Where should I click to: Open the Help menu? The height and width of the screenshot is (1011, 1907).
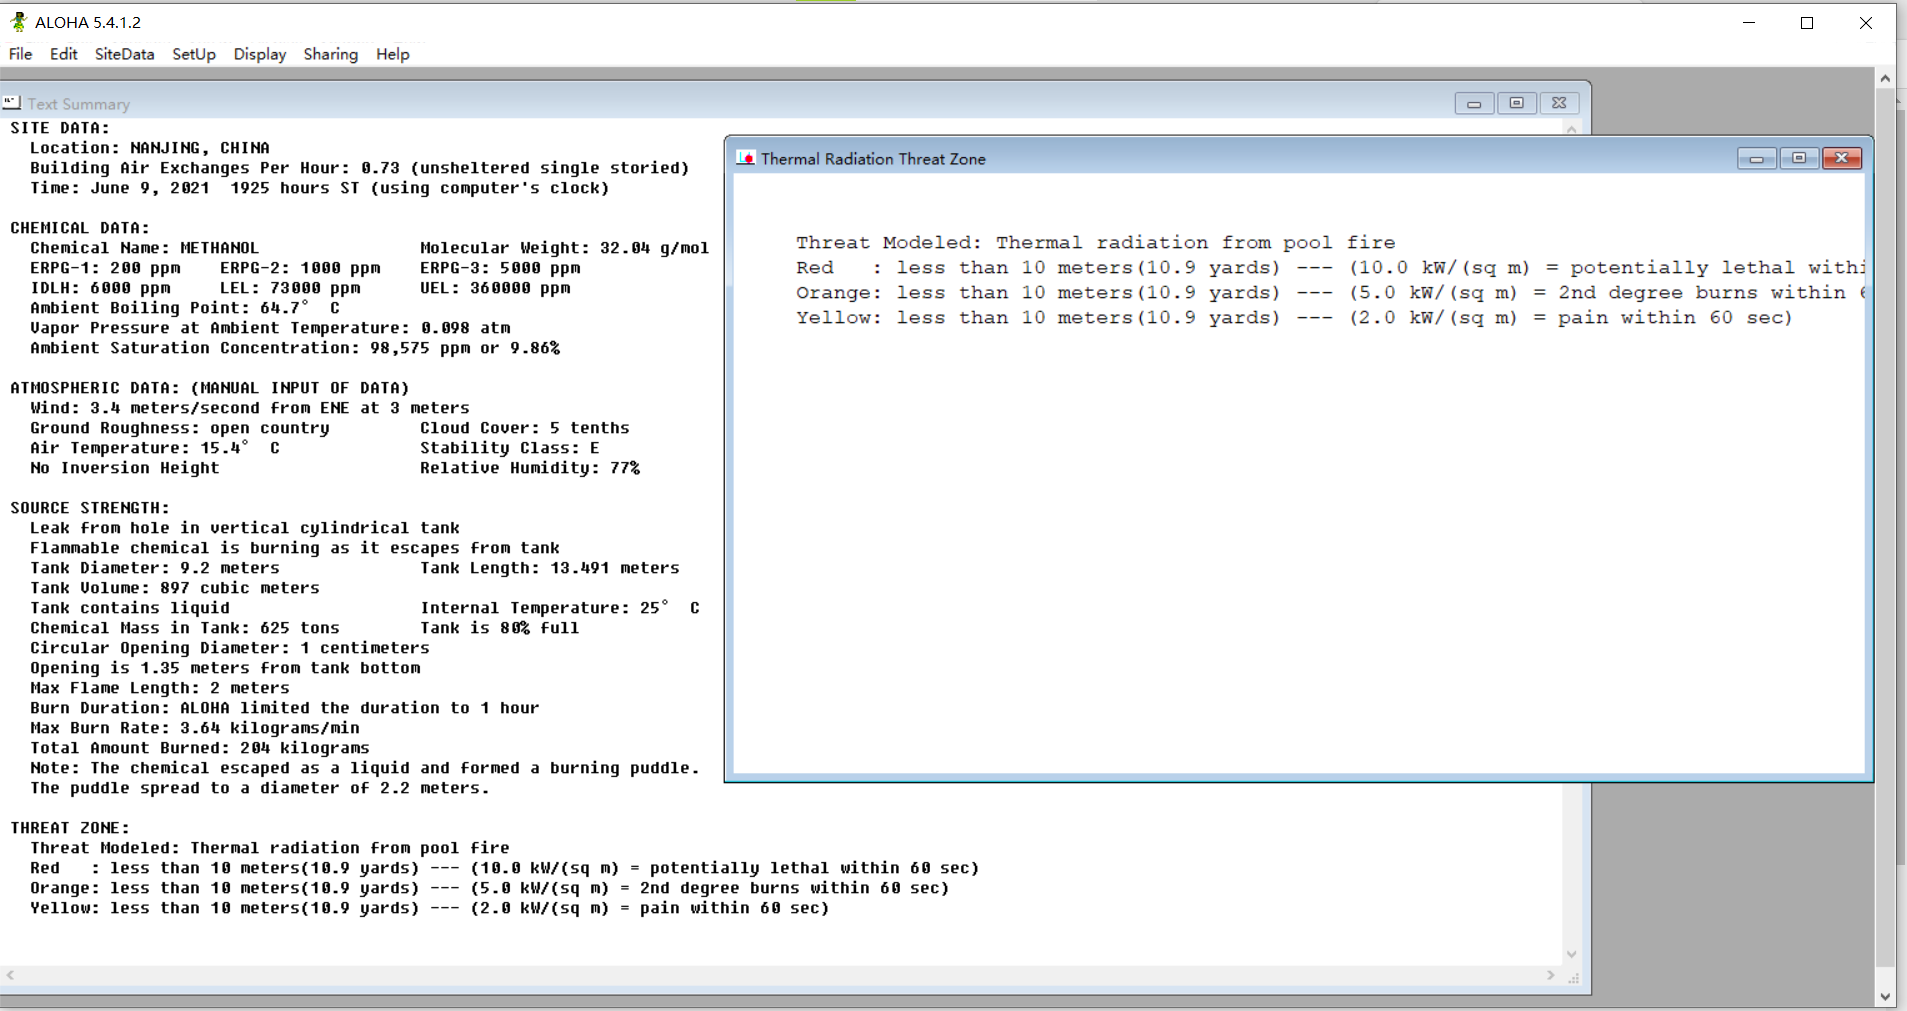(393, 54)
